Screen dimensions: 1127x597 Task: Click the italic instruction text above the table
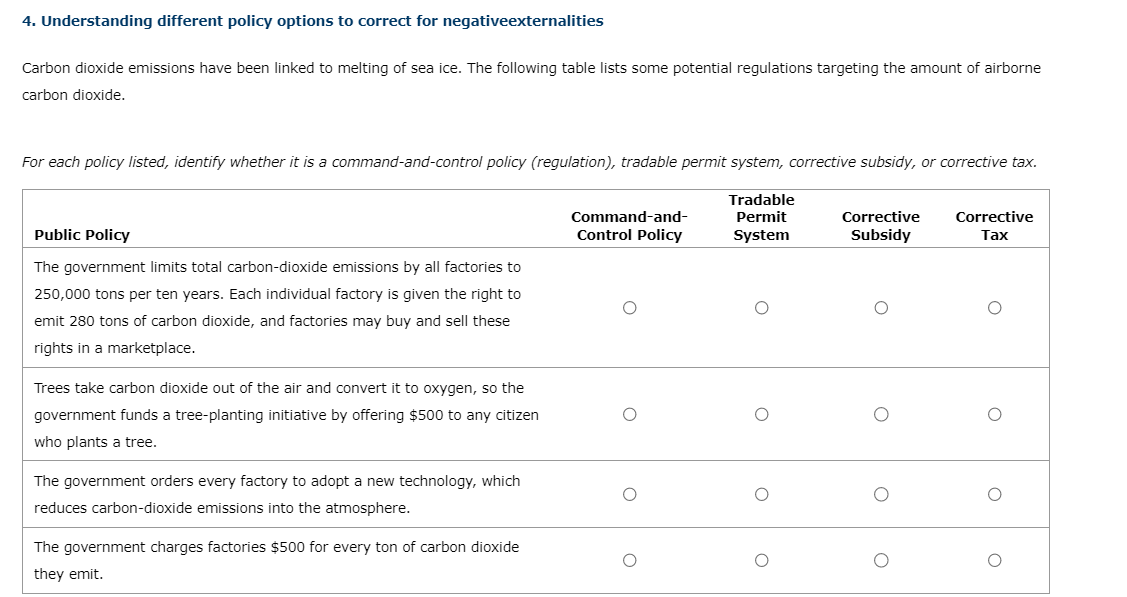[x=530, y=161]
